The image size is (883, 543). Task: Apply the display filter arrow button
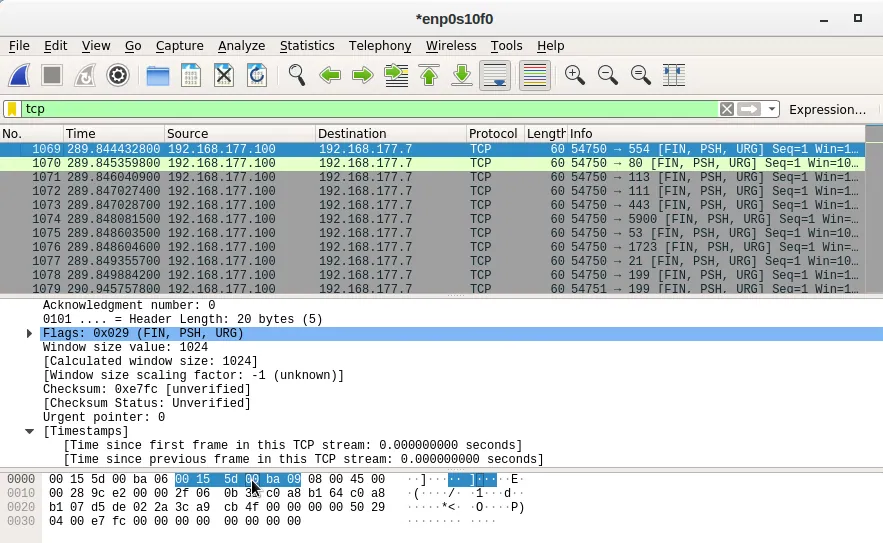[x=749, y=109]
